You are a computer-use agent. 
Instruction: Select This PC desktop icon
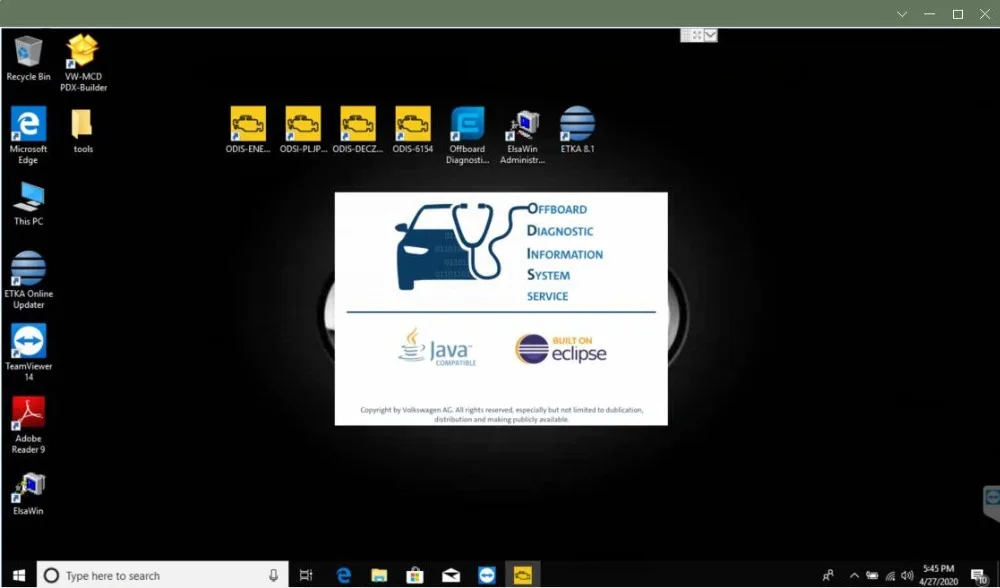pos(28,204)
